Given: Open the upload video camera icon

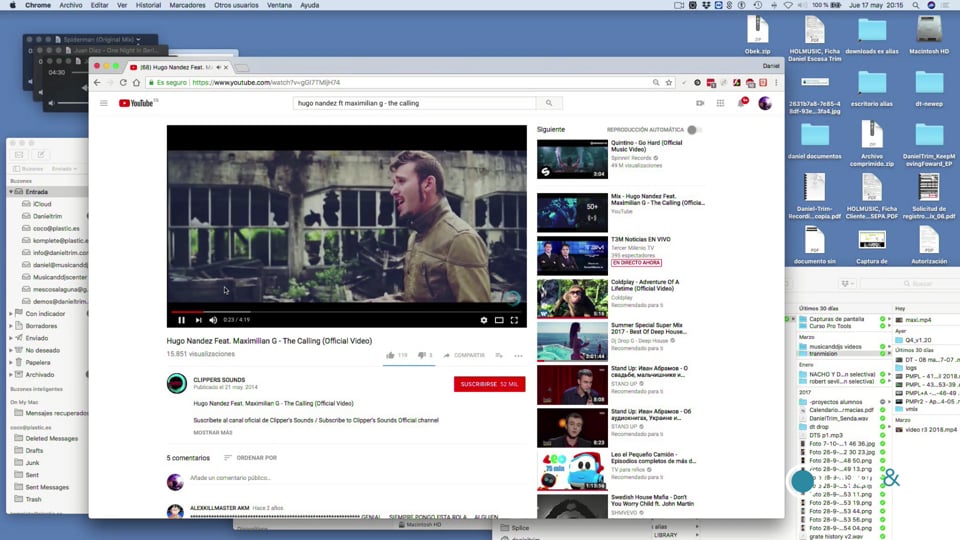Looking at the screenshot, I should point(700,103).
